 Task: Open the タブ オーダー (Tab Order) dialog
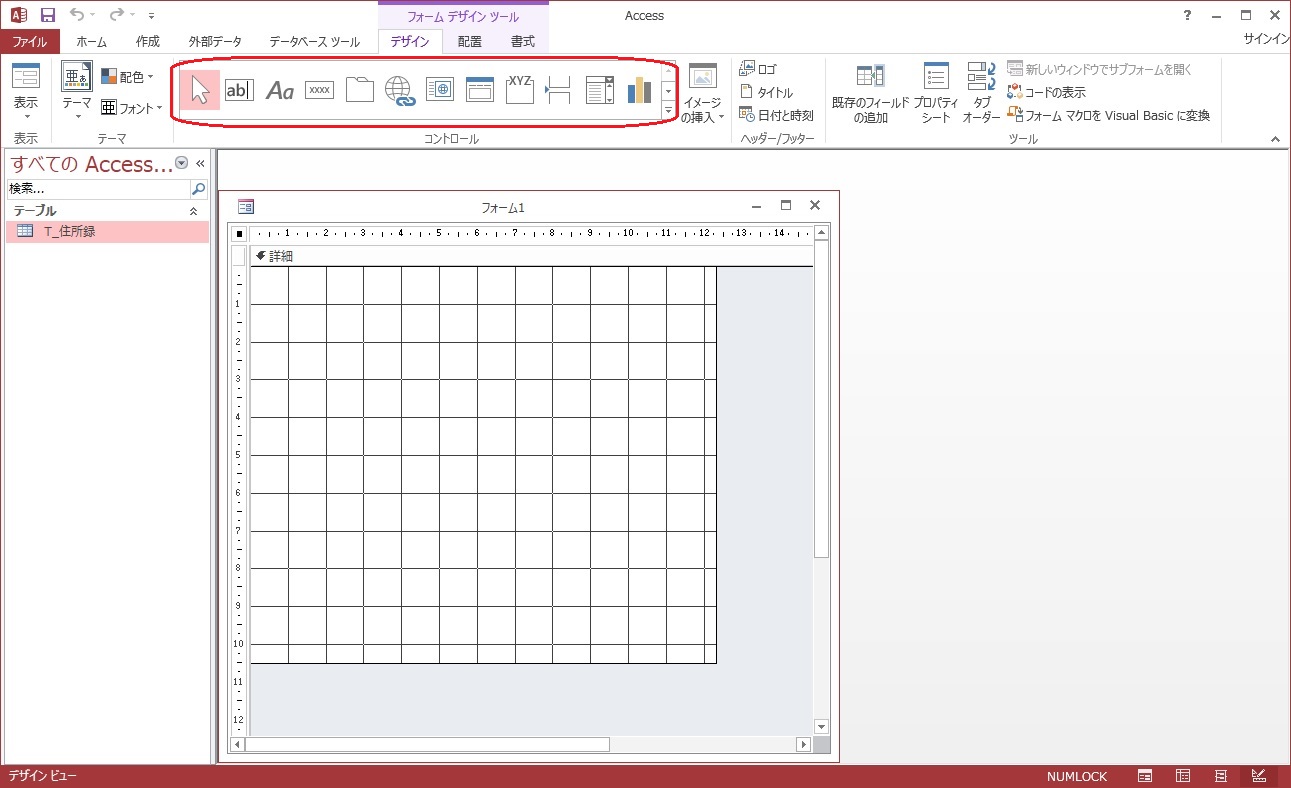click(982, 94)
